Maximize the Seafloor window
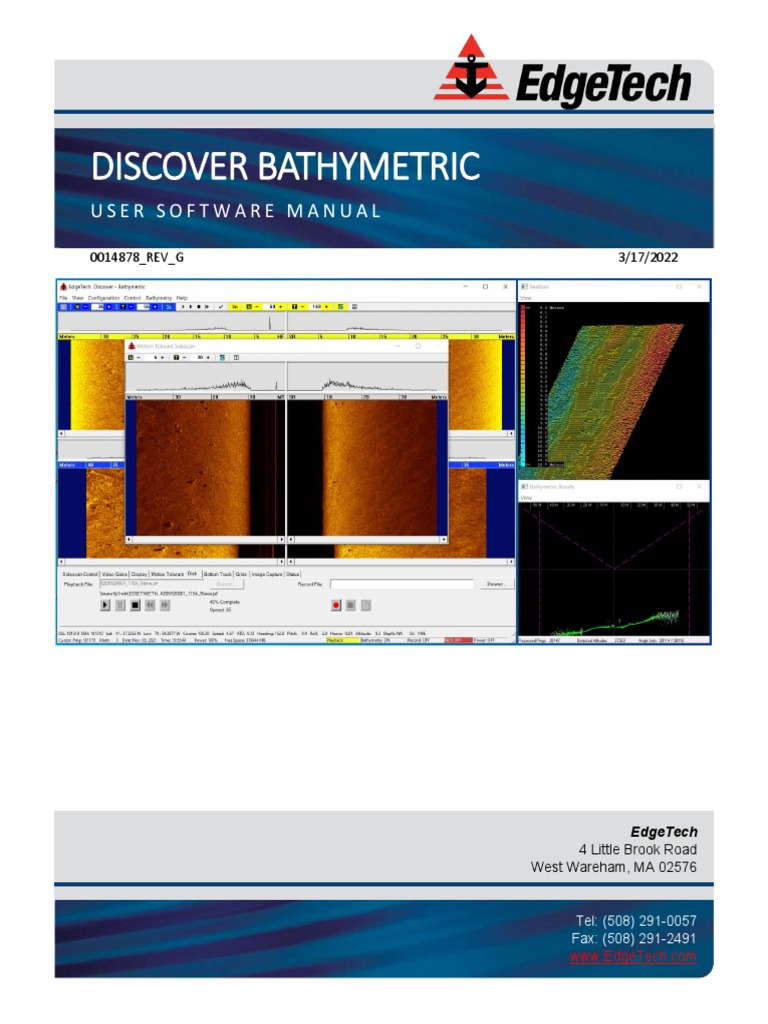768x1024 pixels. 678,287
